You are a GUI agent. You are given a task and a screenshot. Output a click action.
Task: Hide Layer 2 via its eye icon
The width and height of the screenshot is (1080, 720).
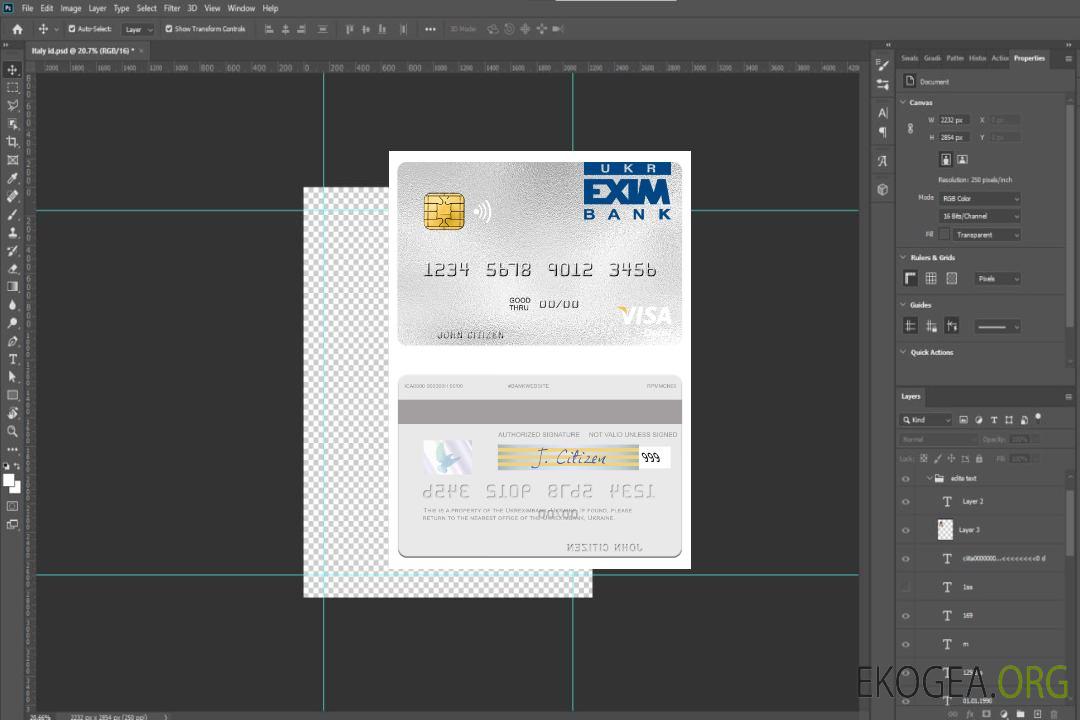pyautogui.click(x=906, y=502)
